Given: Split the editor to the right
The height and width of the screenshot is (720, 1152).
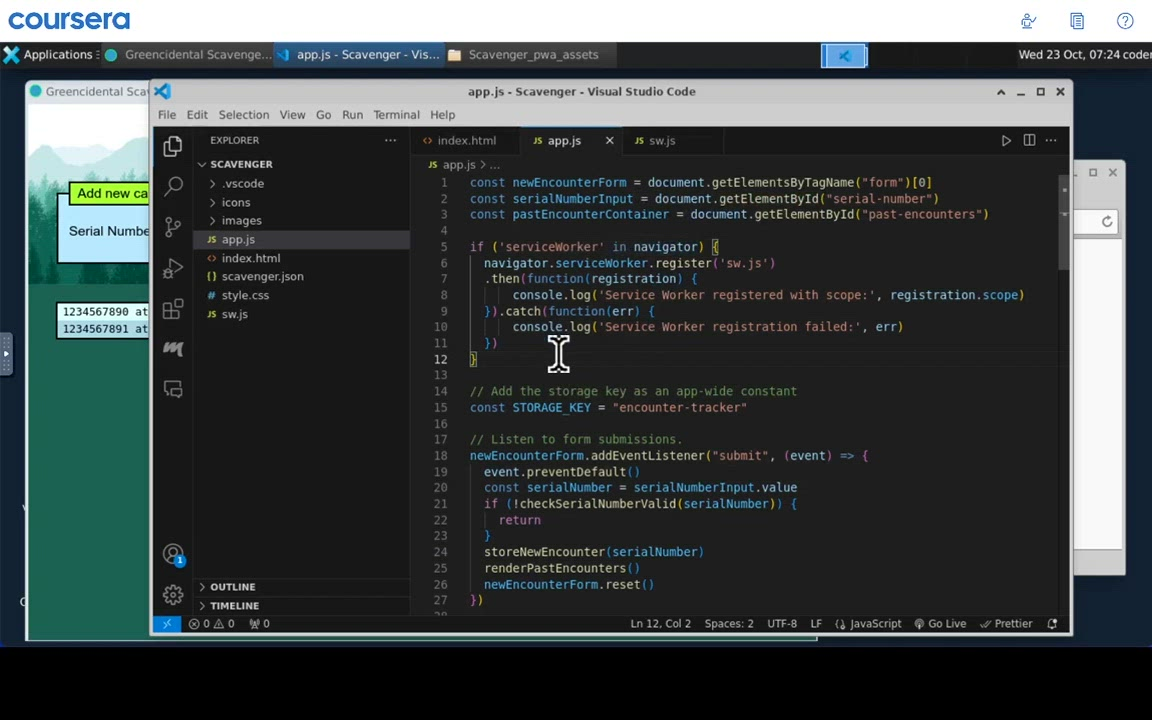Looking at the screenshot, I should (1029, 141).
